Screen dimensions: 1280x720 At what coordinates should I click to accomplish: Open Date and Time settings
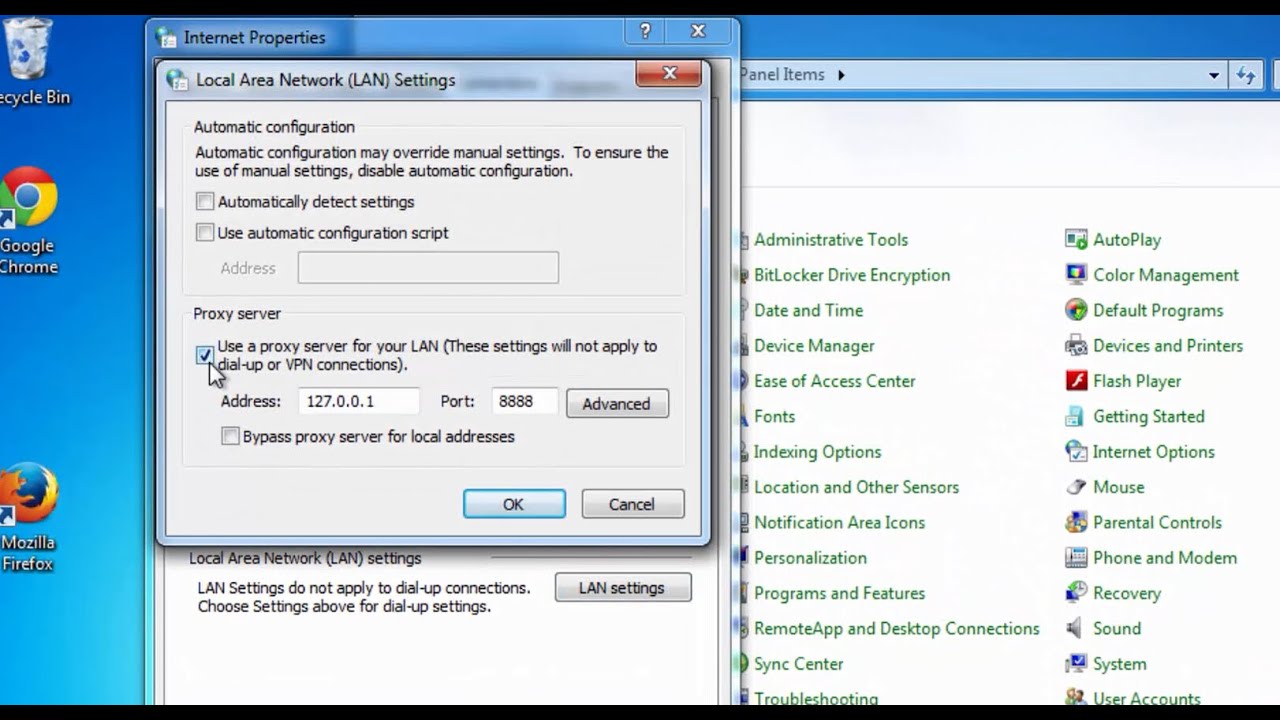coord(808,310)
